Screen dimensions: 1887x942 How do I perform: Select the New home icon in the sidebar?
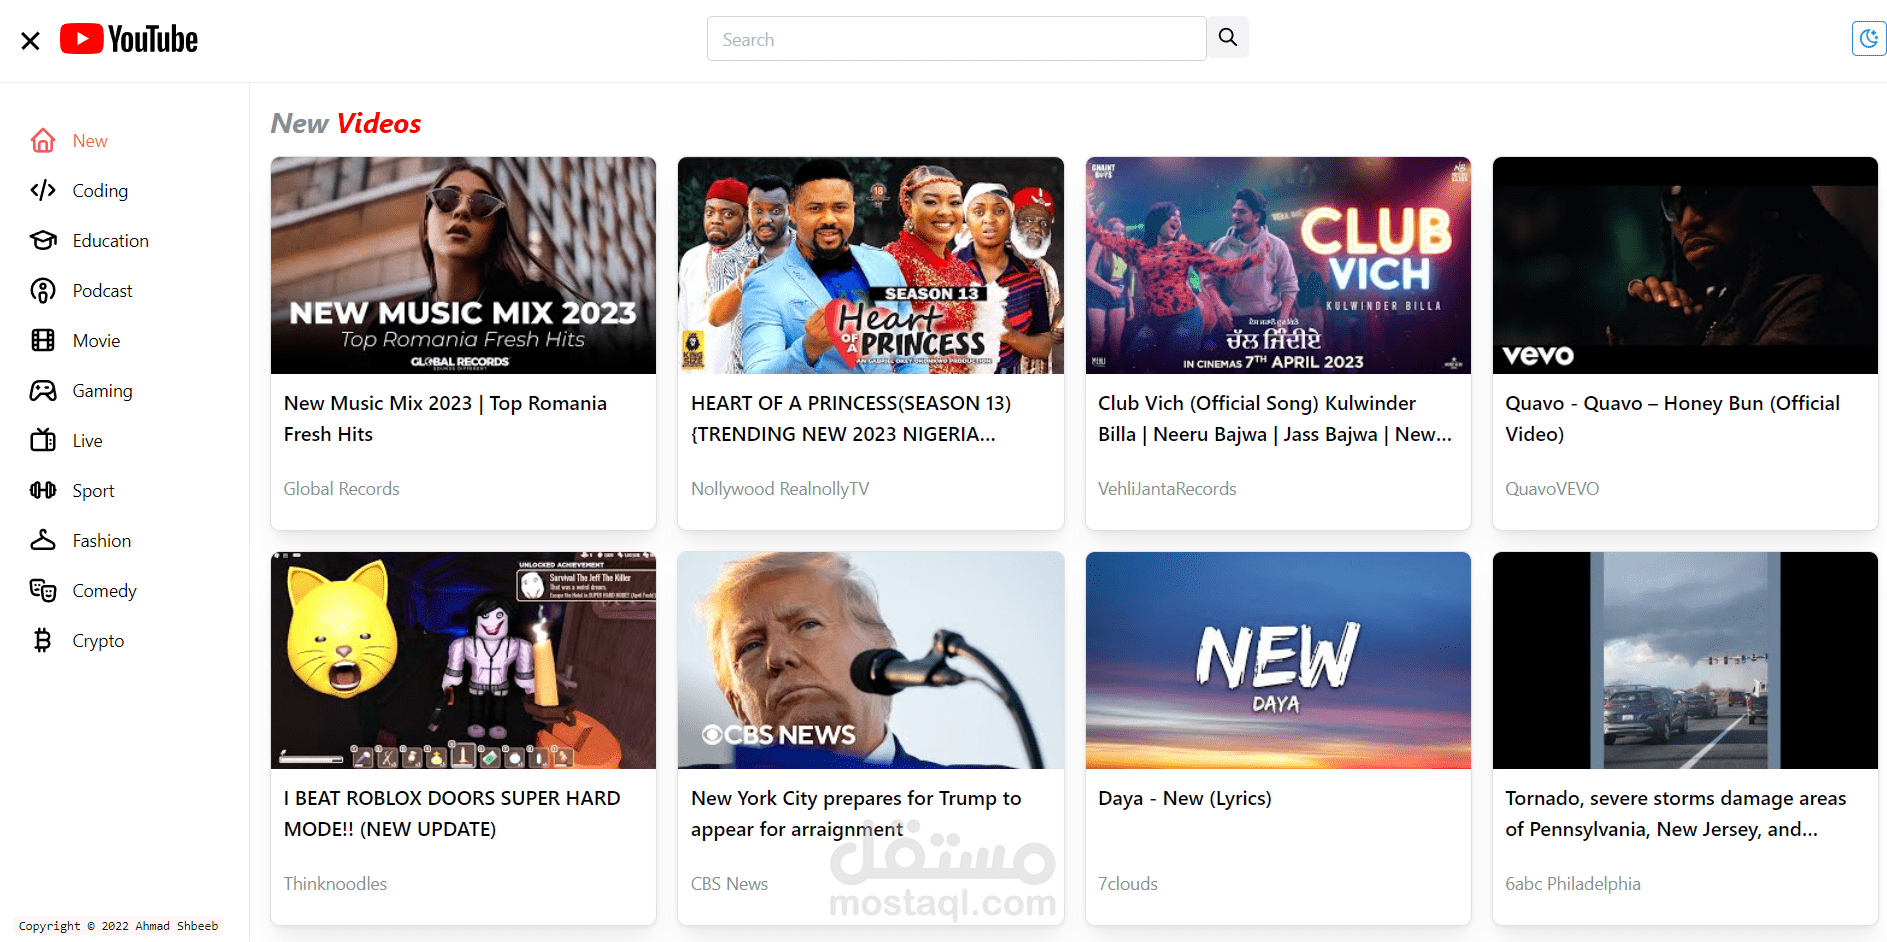pos(43,141)
